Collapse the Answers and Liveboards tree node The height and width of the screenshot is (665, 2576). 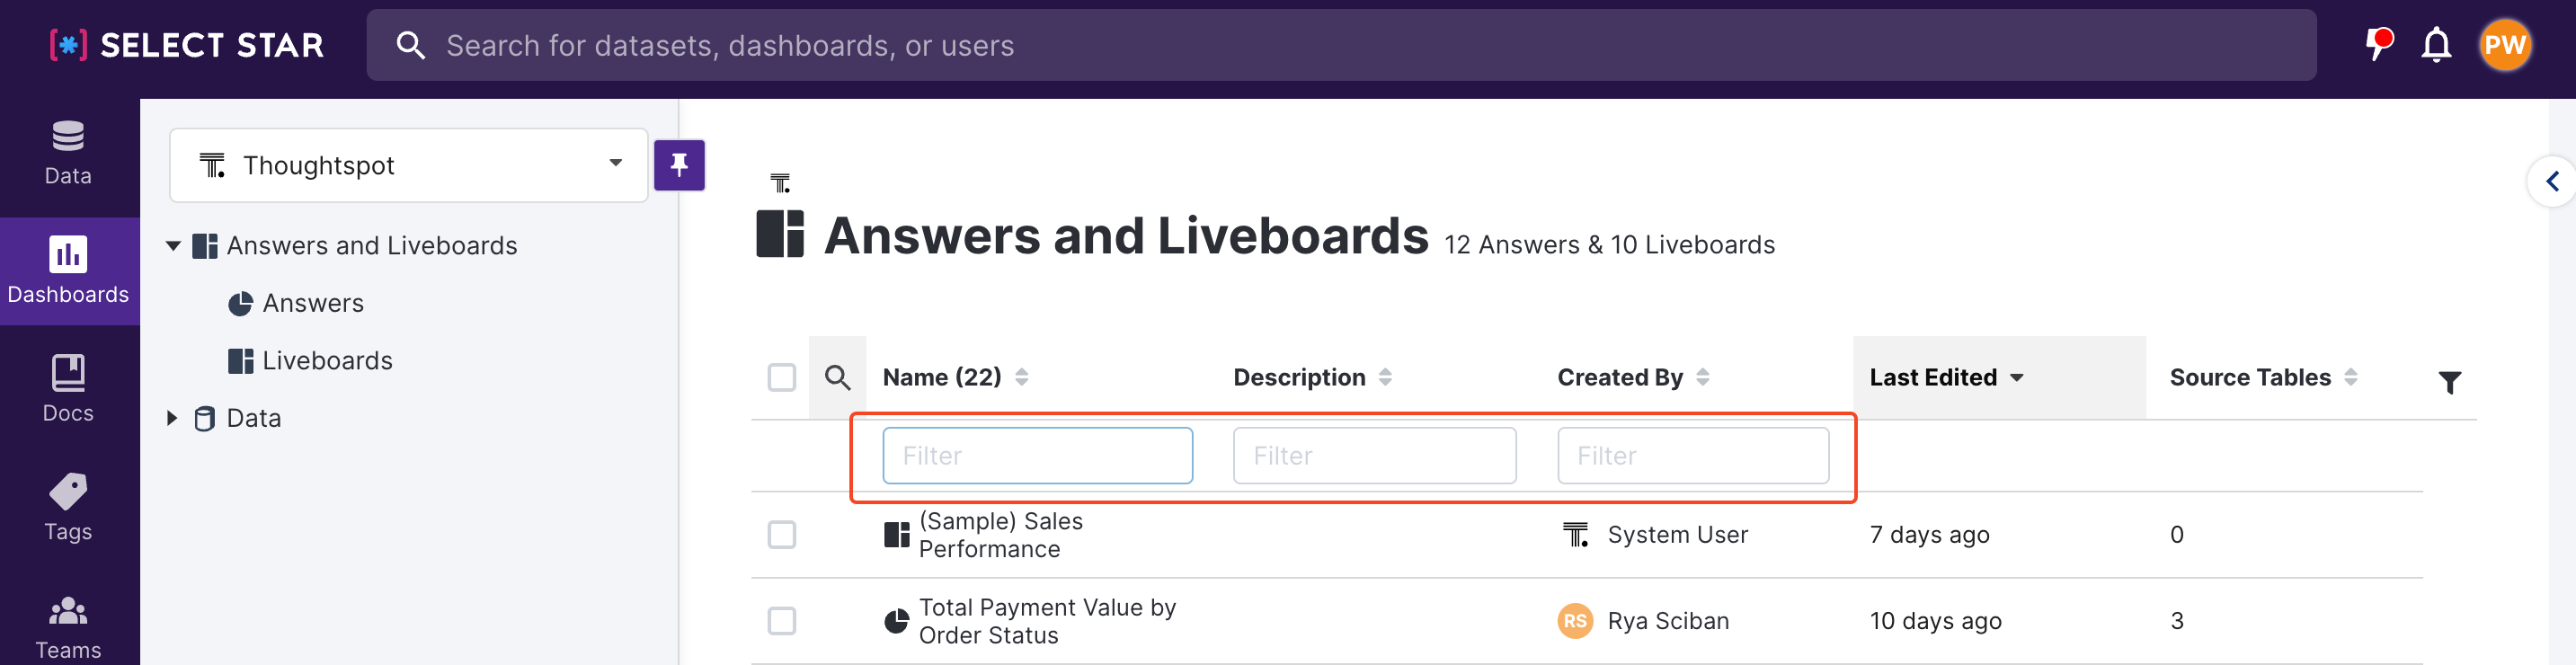(173, 246)
